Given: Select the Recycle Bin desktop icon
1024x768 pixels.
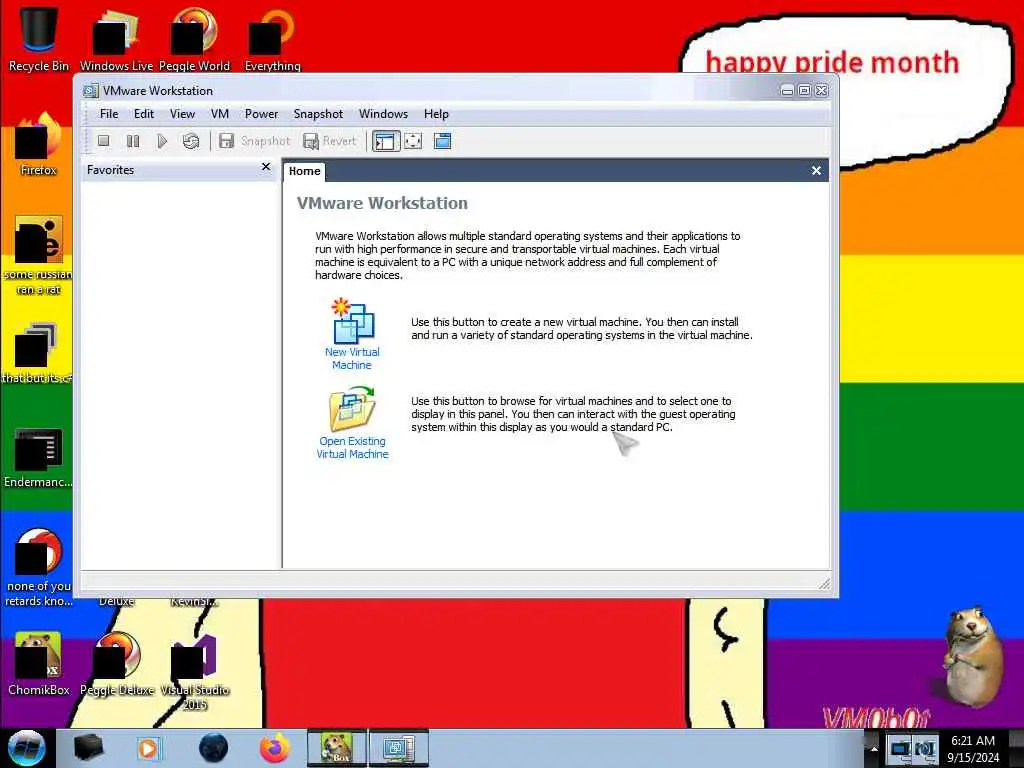Looking at the screenshot, I should coord(39,38).
